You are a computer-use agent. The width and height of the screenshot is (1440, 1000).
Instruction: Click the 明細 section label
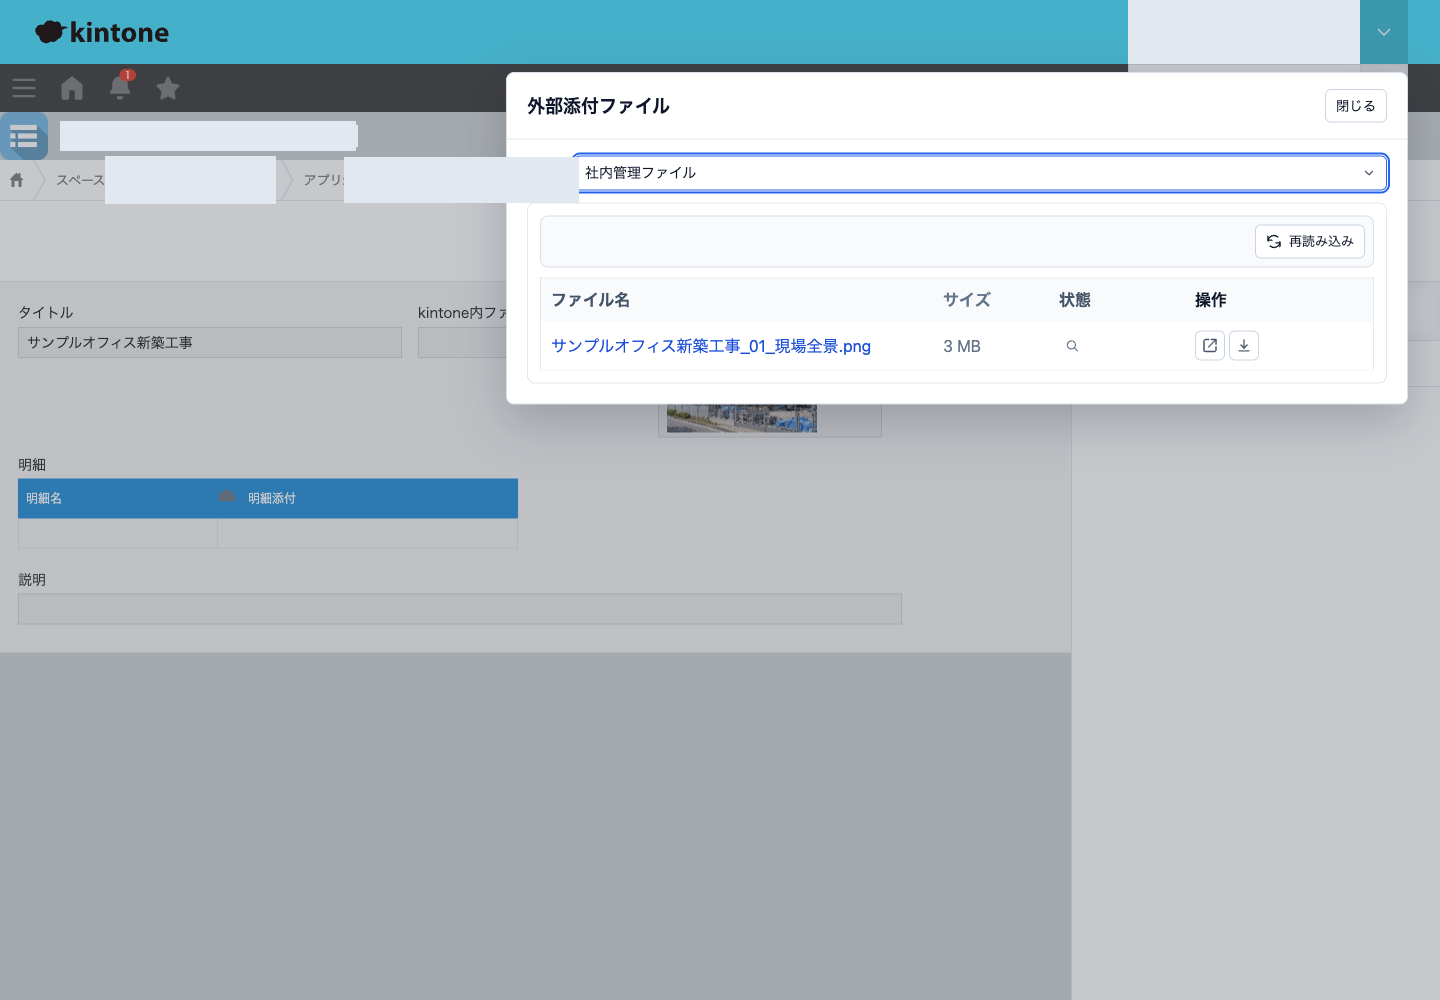[x=32, y=464]
